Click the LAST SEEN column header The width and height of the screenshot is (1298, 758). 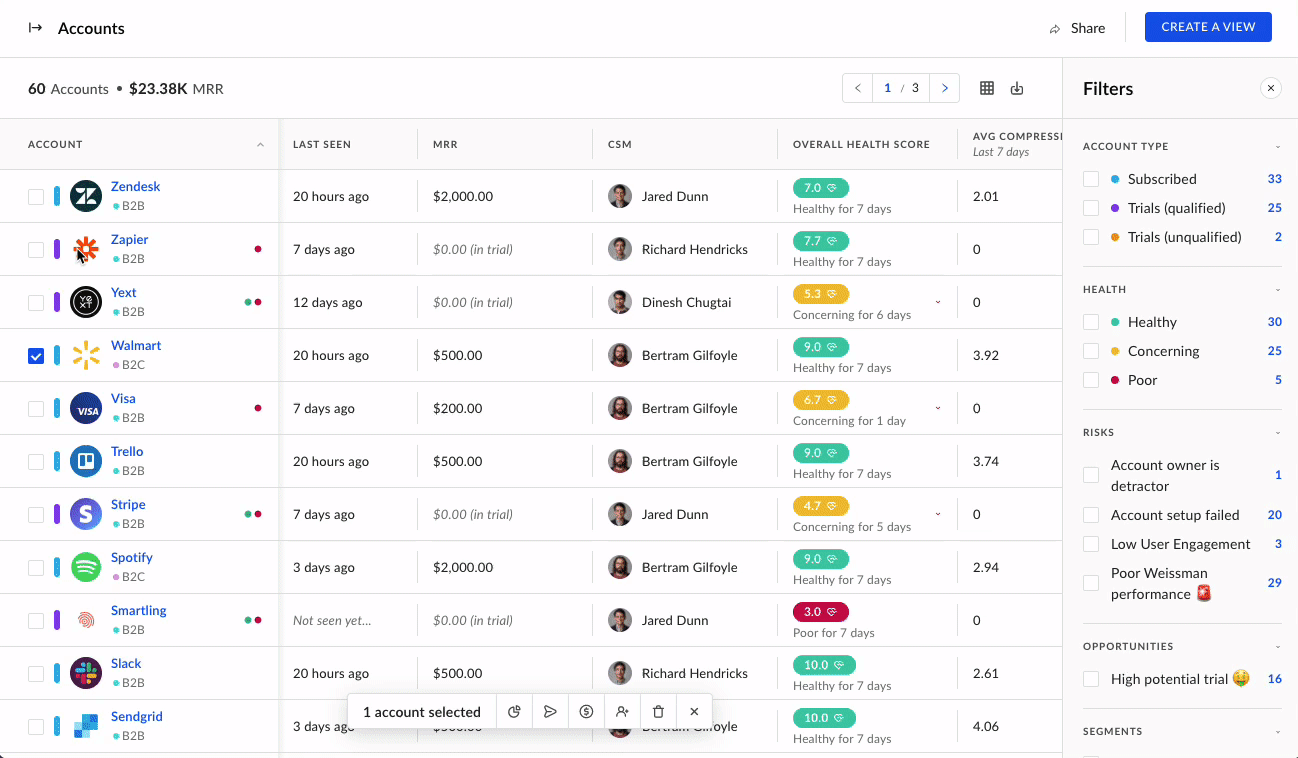[x=322, y=144]
